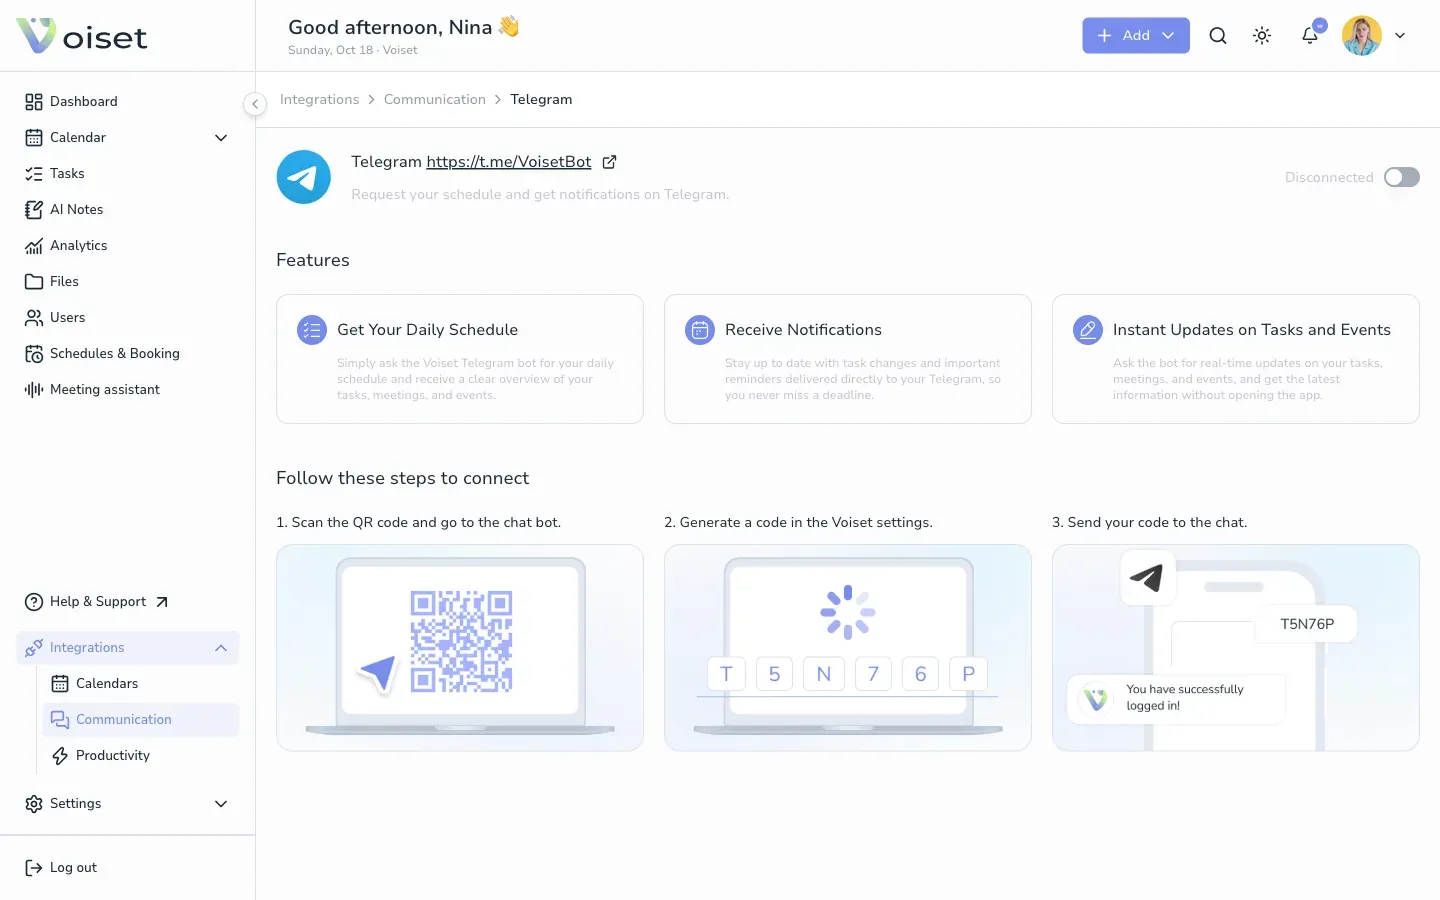Screen dimensions: 1440x900
Task: Expand the Calendar menu chevron
Action: 221,138
